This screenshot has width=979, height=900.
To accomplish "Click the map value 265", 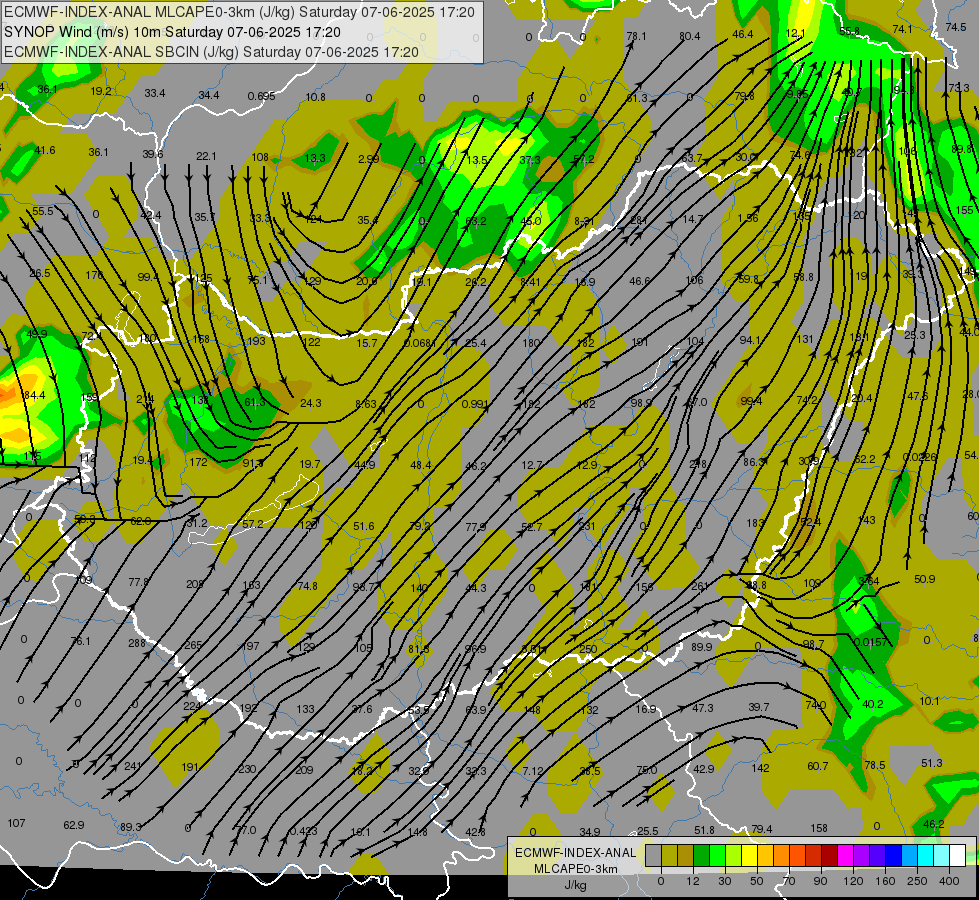I will [x=193, y=645].
